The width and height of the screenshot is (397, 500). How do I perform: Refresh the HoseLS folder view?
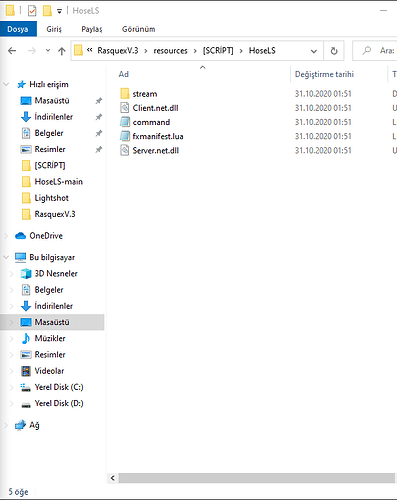334,51
